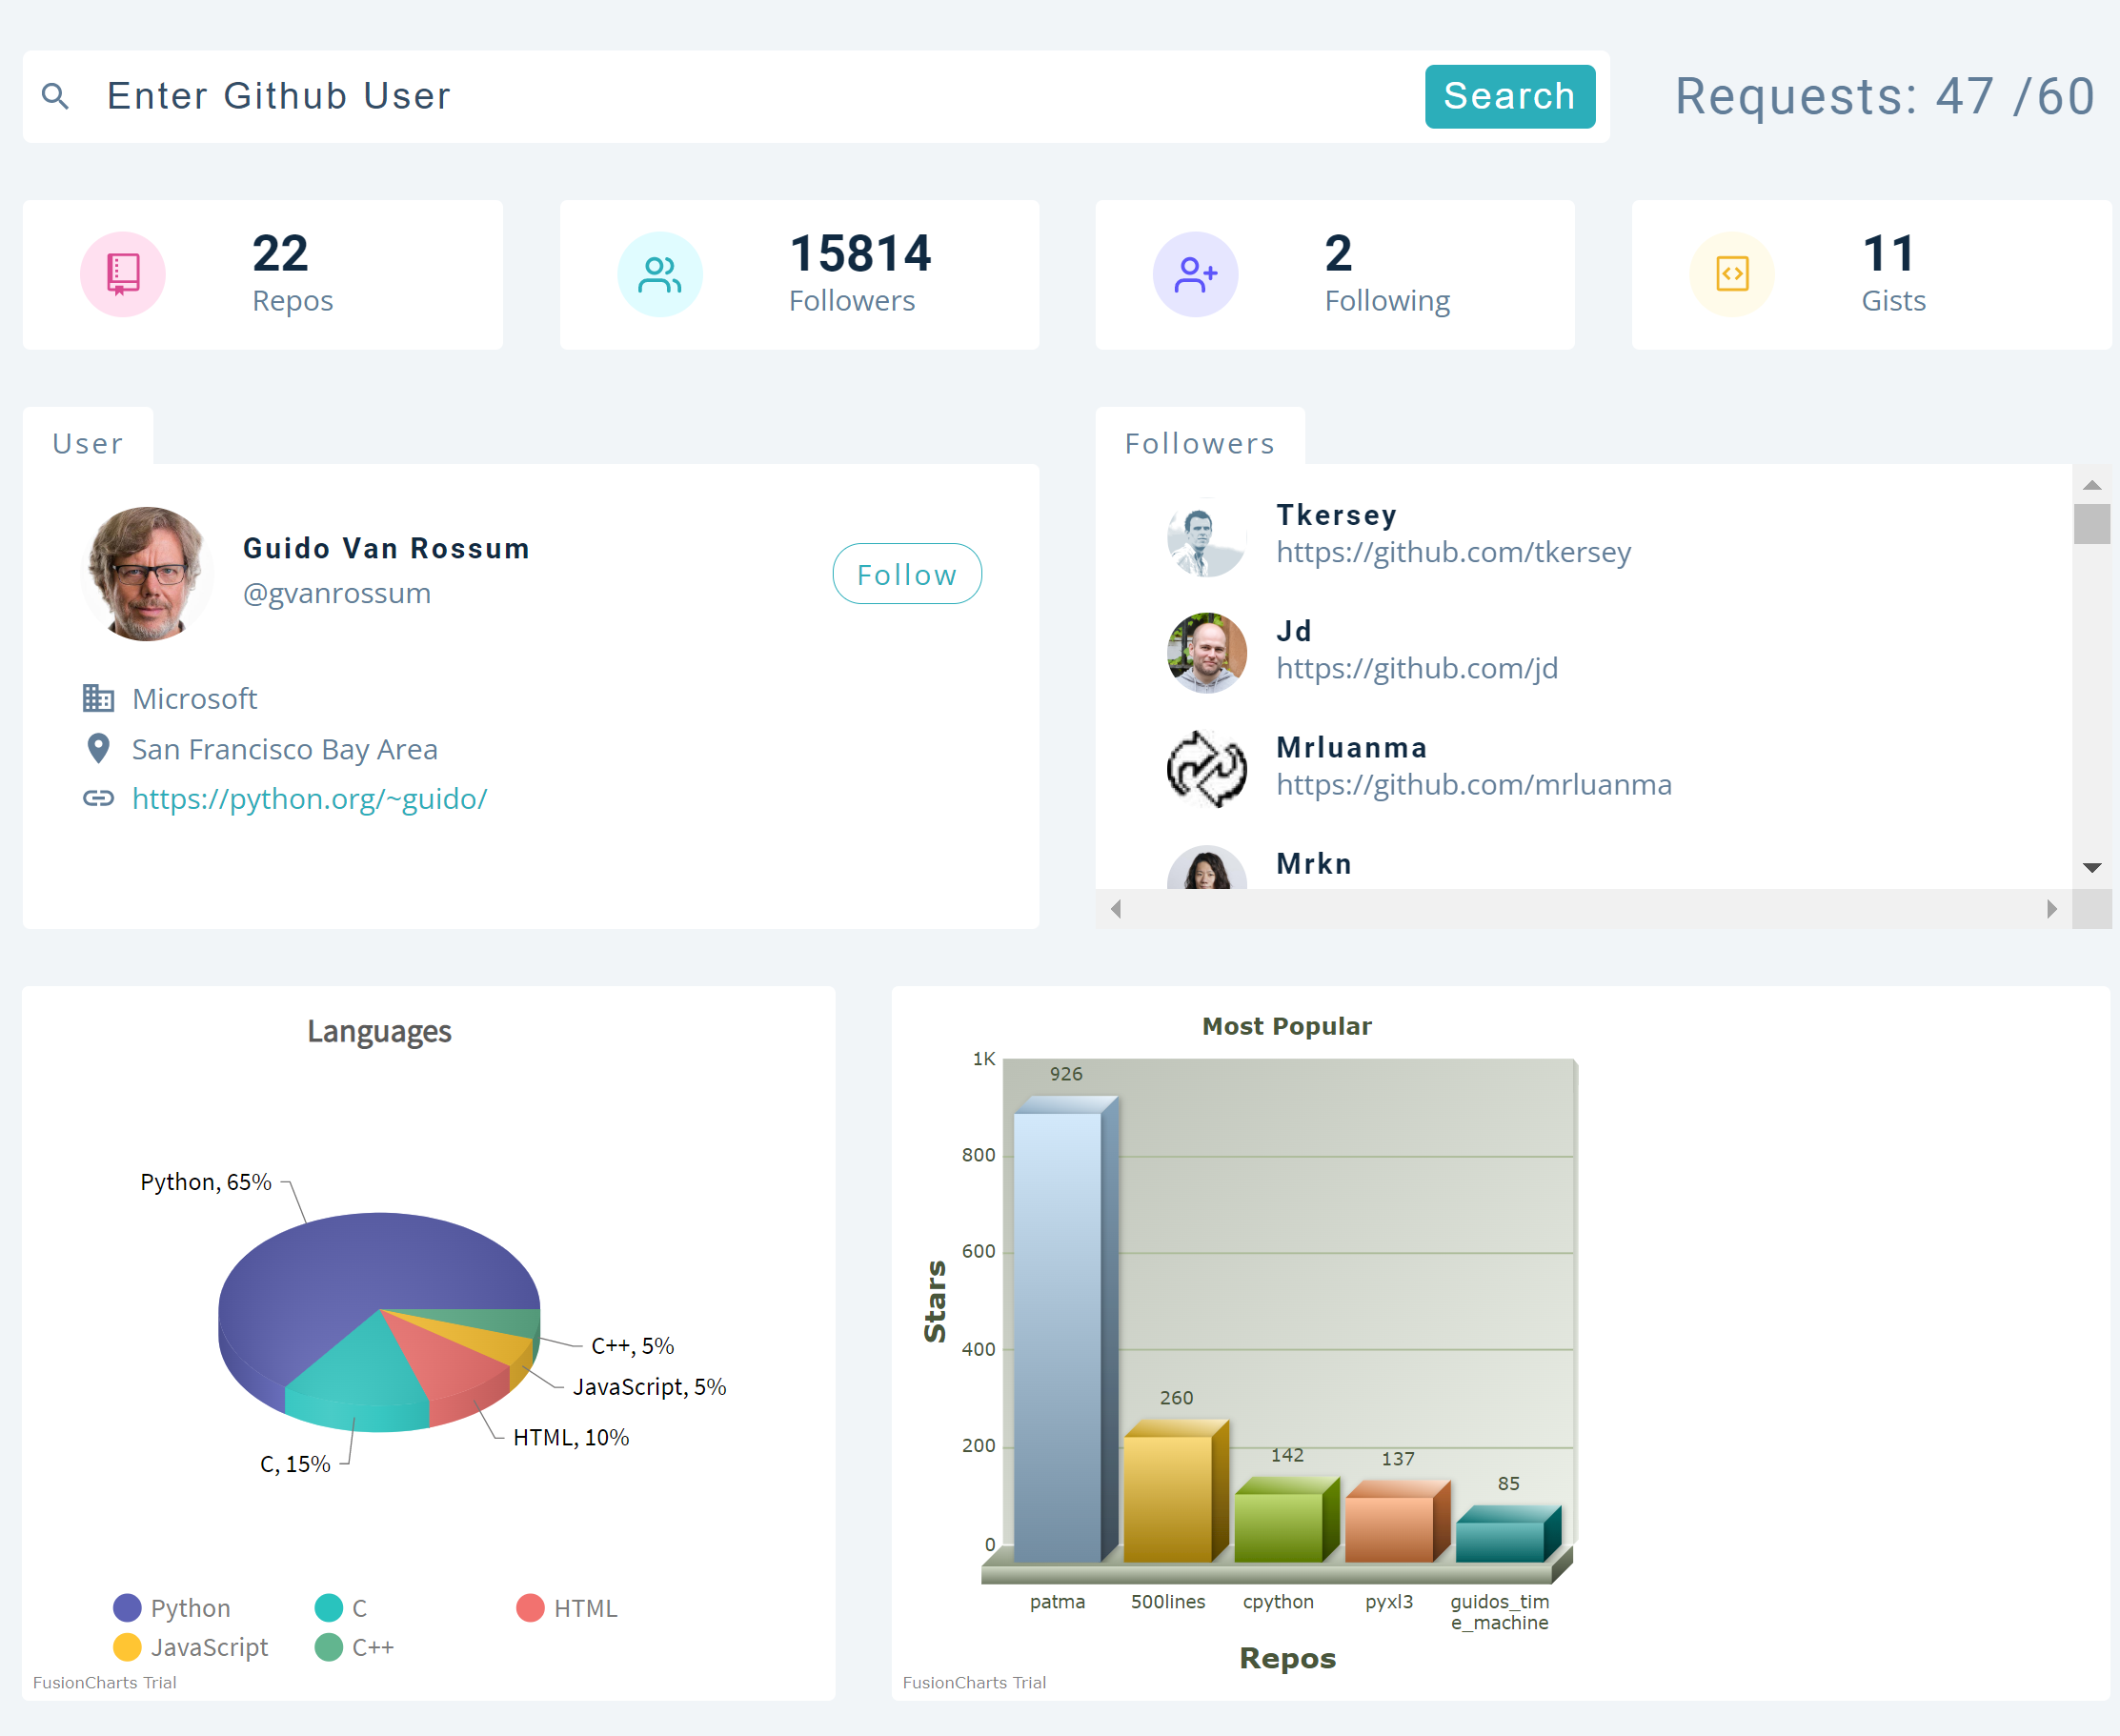Click the link chain icon
The height and width of the screenshot is (1736, 2120).
(x=98, y=798)
